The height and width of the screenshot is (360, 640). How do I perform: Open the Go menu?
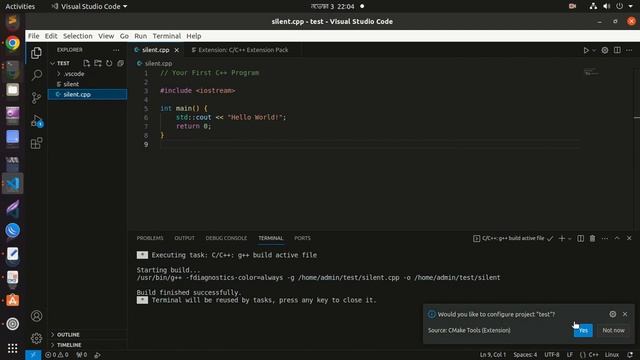click(124, 36)
